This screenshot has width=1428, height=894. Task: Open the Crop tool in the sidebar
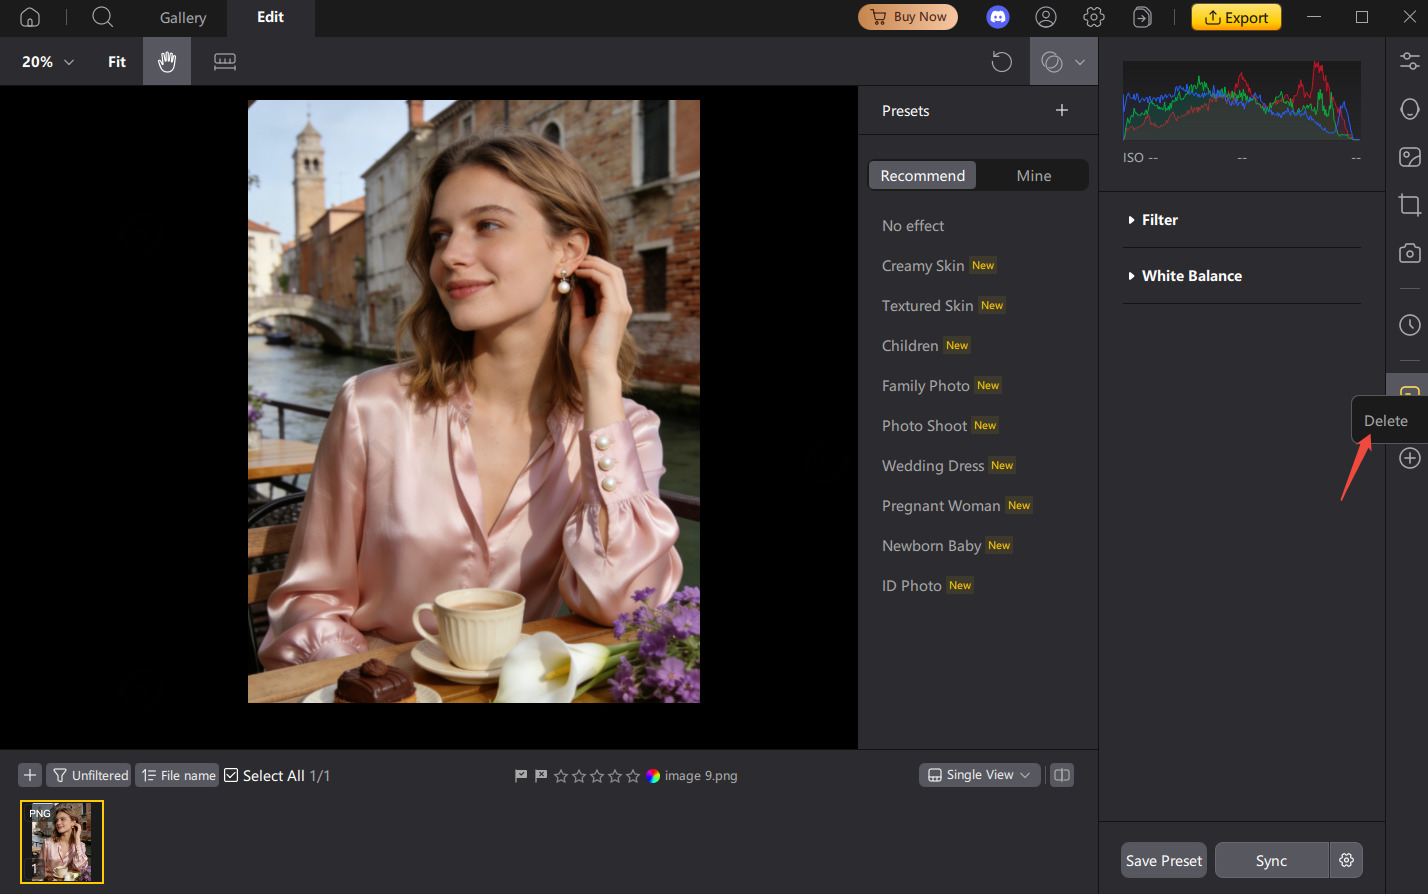tap(1409, 205)
